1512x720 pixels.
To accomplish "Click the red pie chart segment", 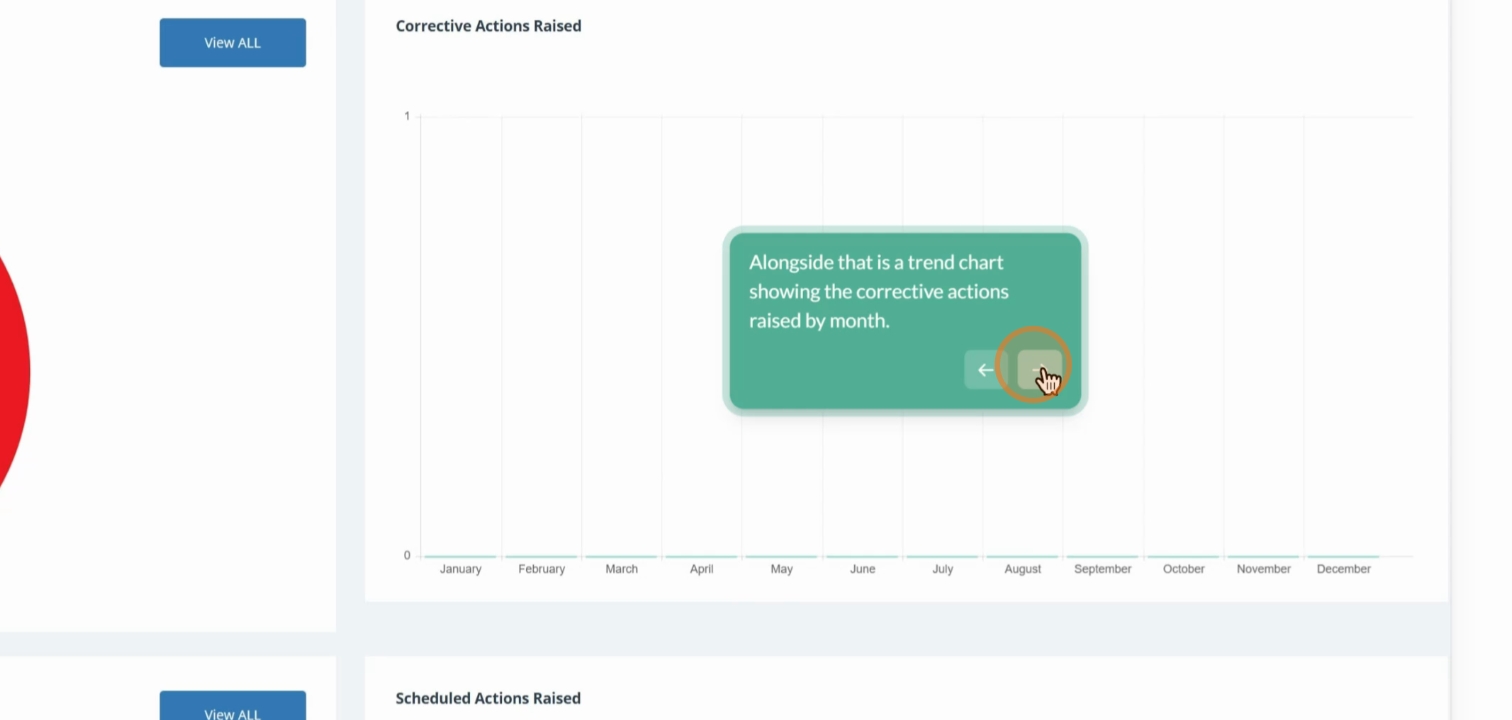I will [10, 370].
